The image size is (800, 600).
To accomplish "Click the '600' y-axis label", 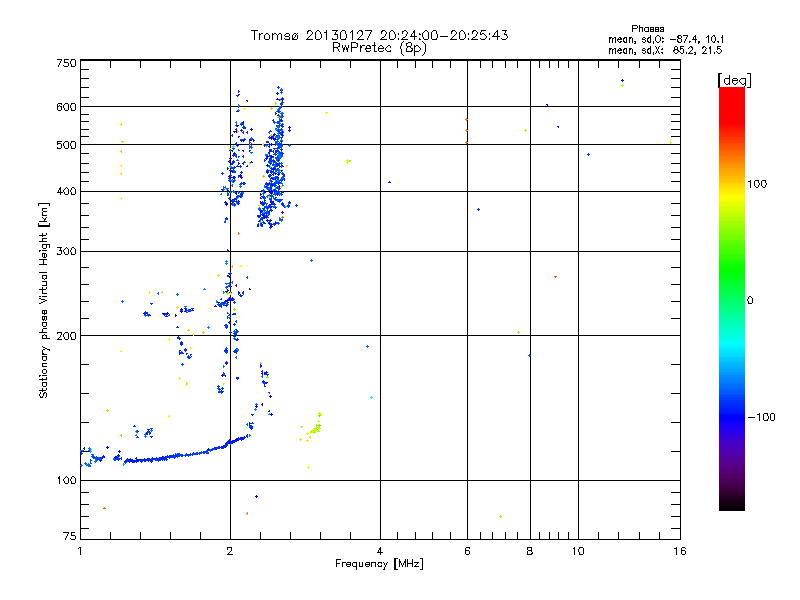I will [66, 107].
